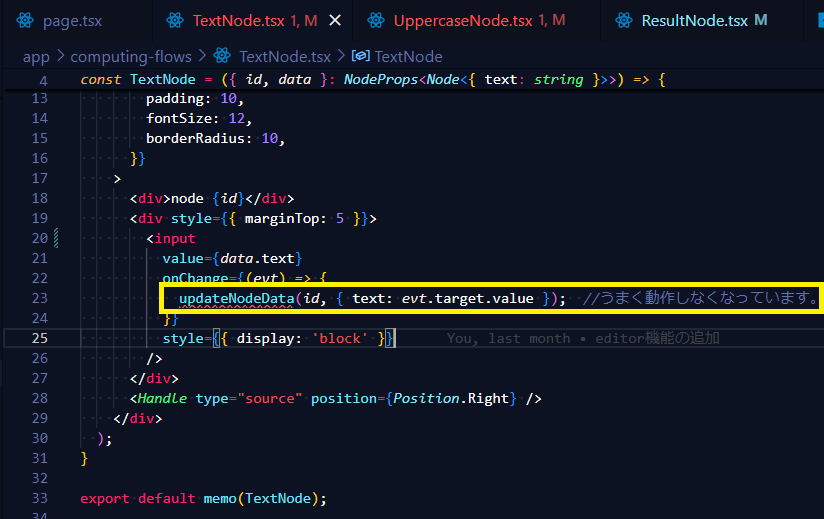Click 'onChange' attribute on line 22
Viewport: 824px width, 519px height.
[x=195, y=278]
